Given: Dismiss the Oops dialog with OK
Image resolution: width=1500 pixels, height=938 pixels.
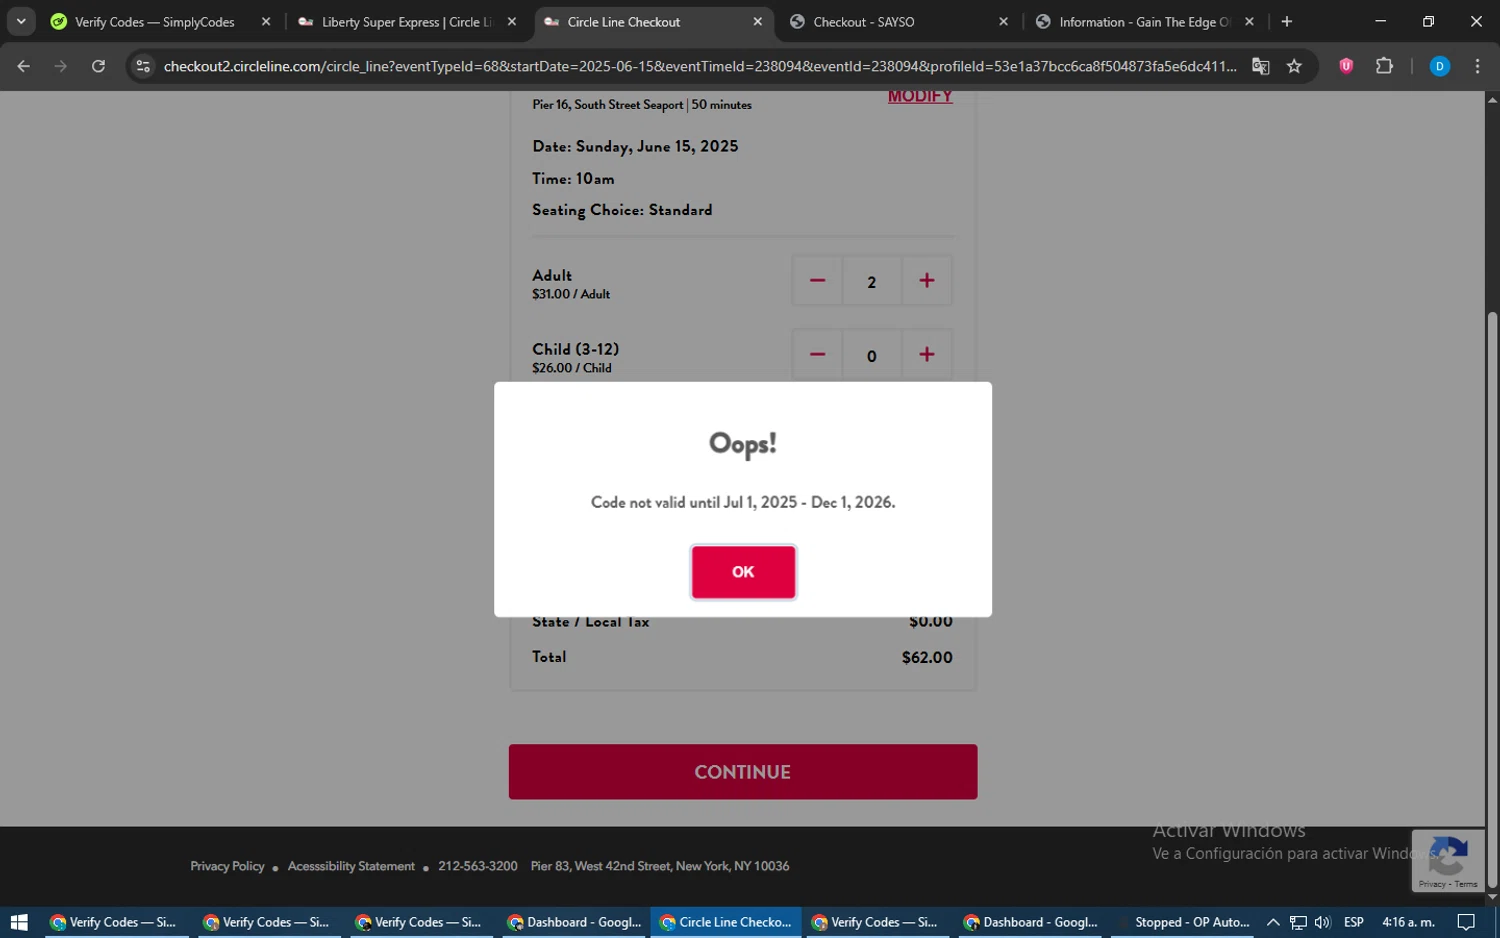Looking at the screenshot, I should coord(743,572).
